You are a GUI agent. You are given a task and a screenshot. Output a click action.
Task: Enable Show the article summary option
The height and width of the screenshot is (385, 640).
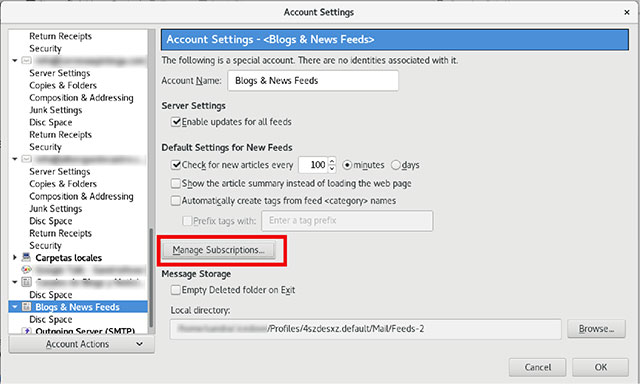pos(176,183)
